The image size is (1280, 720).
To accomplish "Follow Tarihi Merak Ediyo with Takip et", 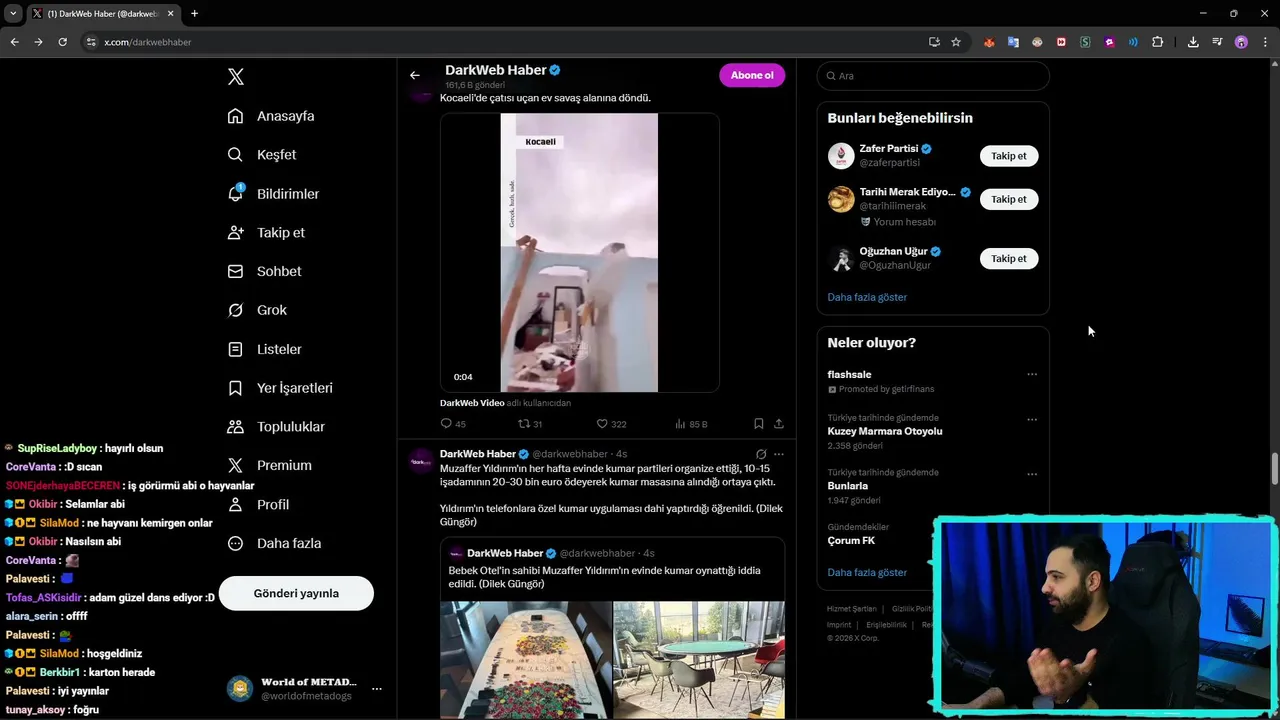I will point(1008,199).
